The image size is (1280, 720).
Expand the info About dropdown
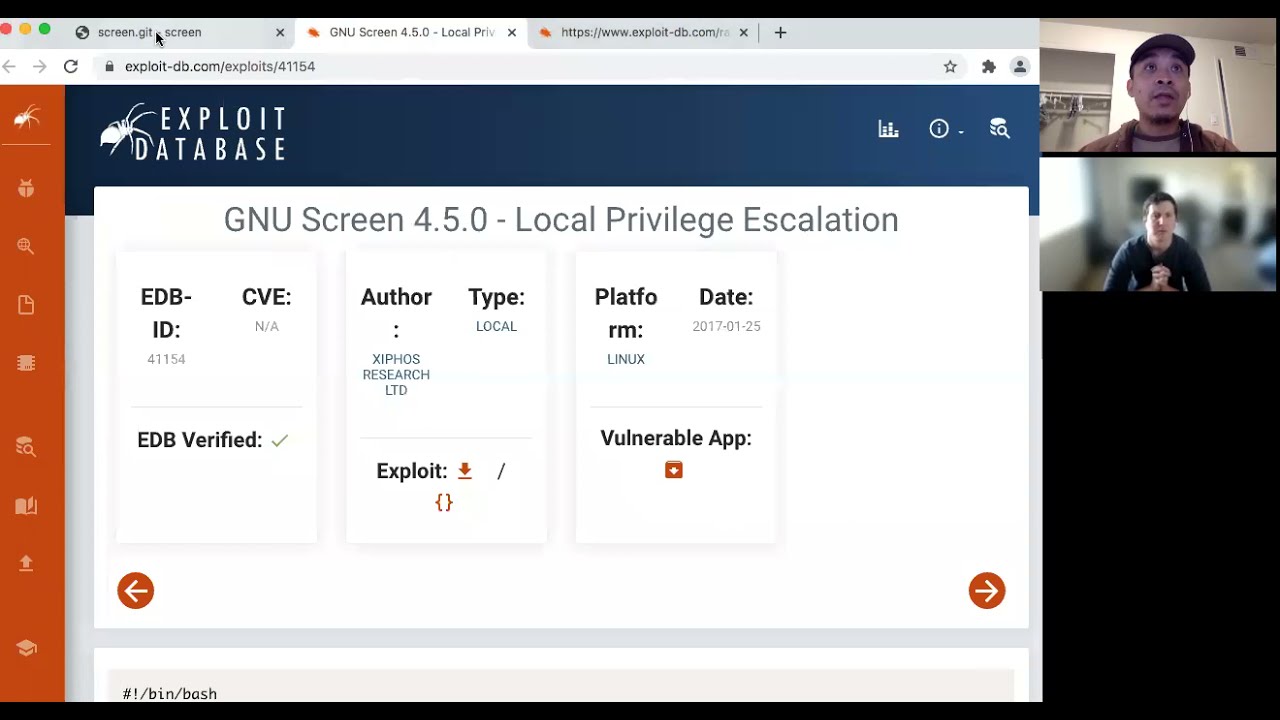pyautogui.click(x=945, y=128)
